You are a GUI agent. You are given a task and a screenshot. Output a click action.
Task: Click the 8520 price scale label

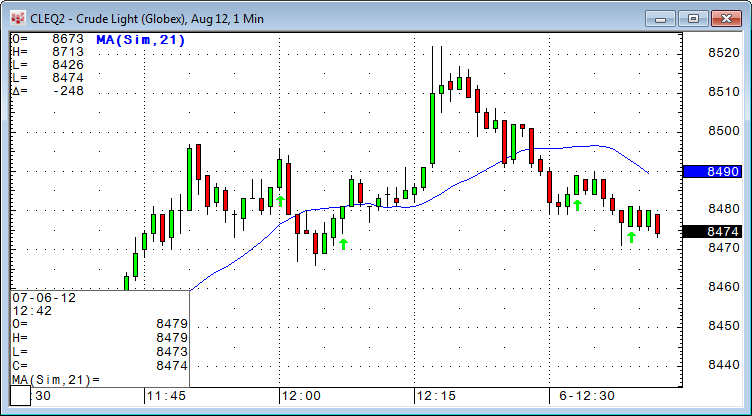point(723,52)
